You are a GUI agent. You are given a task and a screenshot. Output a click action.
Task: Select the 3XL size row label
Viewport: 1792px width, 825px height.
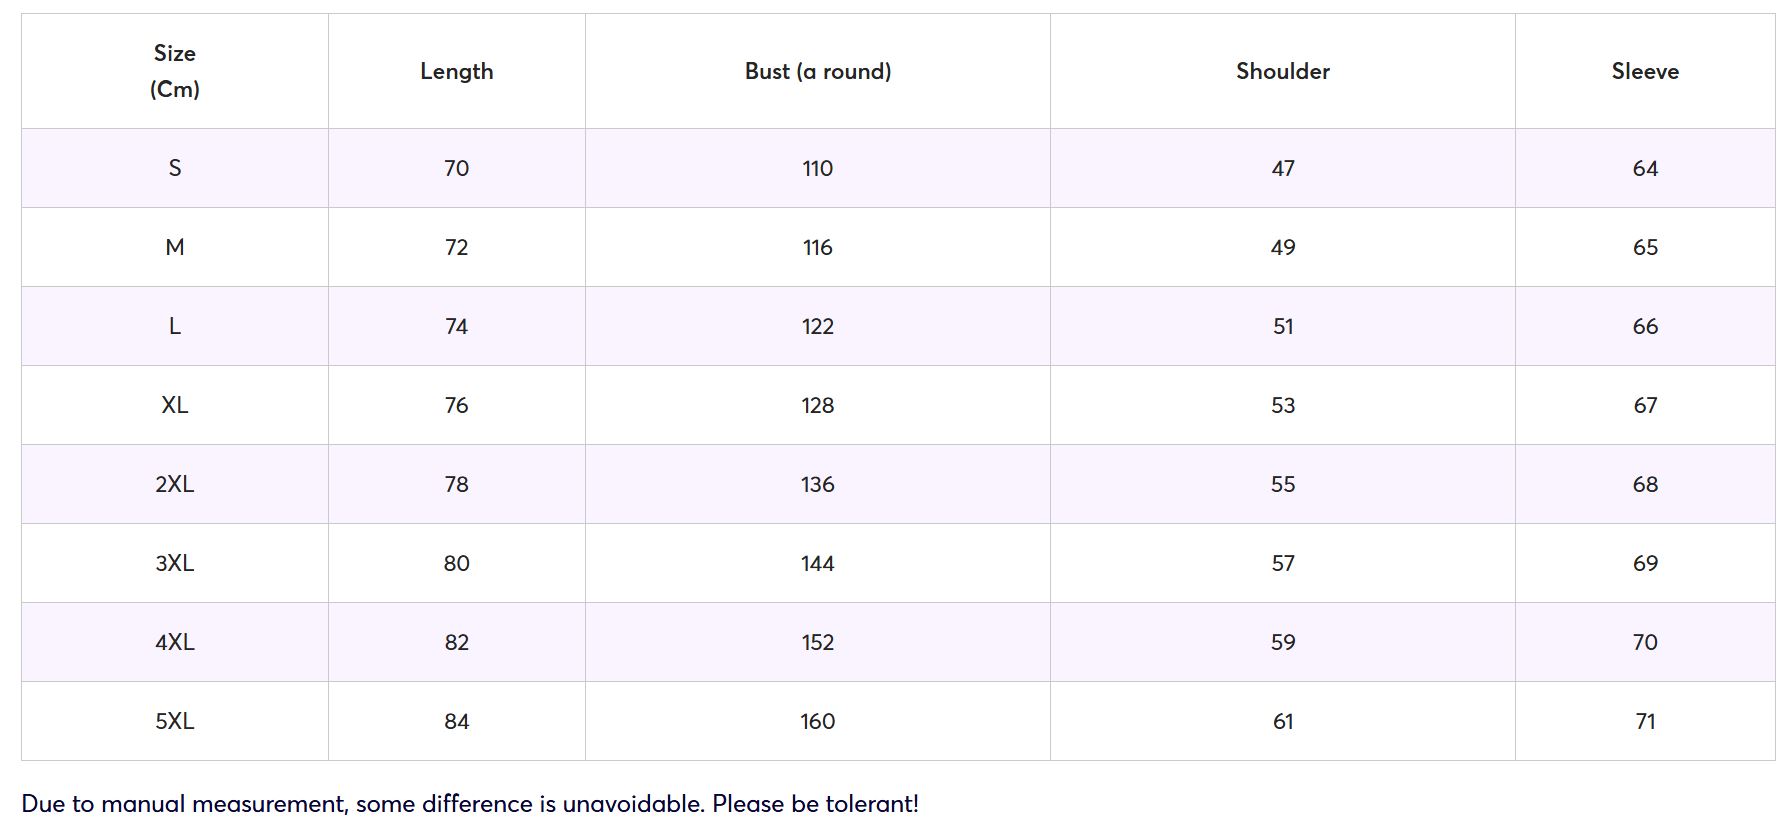click(x=175, y=563)
